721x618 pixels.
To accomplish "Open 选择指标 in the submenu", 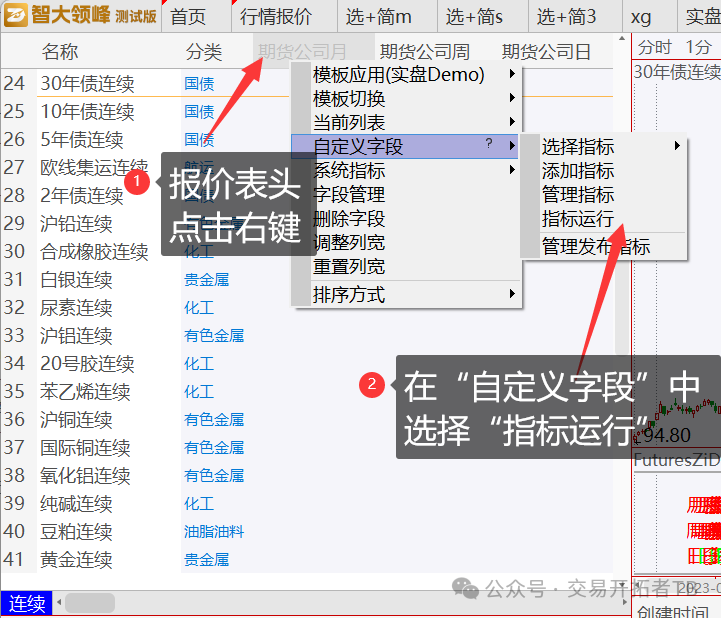I will click(x=604, y=147).
